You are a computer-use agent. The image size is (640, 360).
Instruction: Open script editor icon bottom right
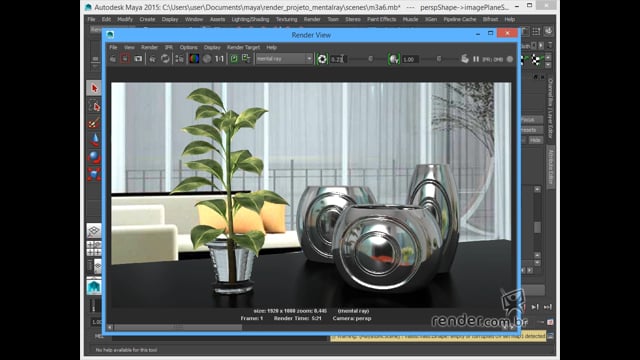551,336
